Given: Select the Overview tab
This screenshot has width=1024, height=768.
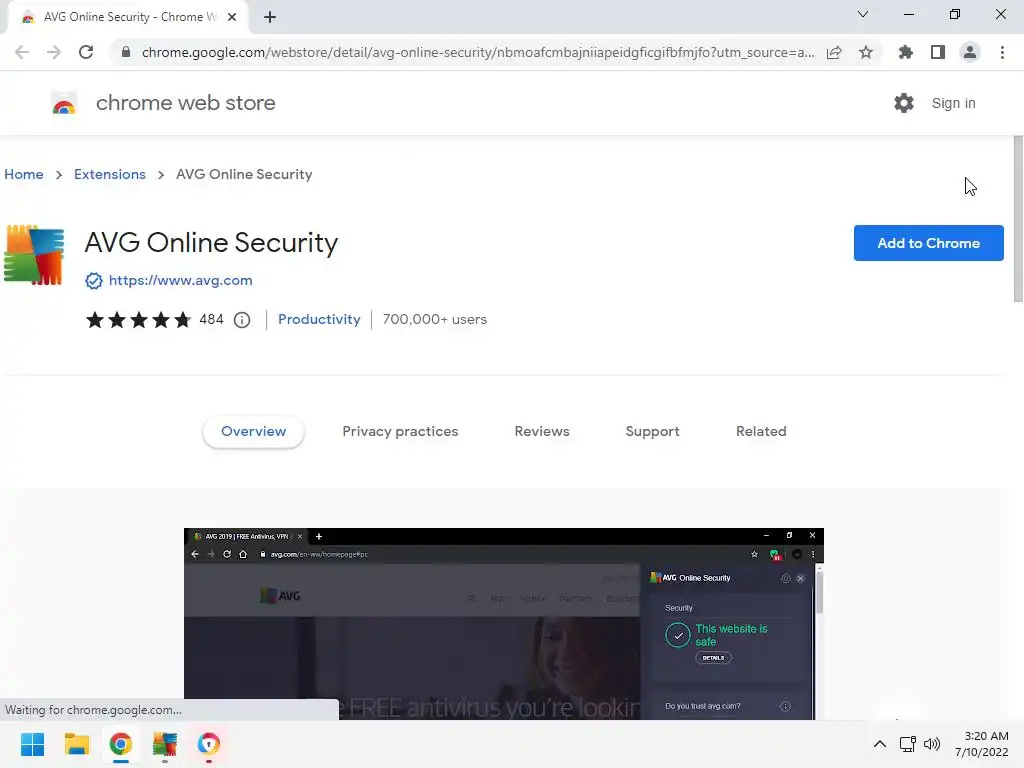Looking at the screenshot, I should (x=253, y=432).
